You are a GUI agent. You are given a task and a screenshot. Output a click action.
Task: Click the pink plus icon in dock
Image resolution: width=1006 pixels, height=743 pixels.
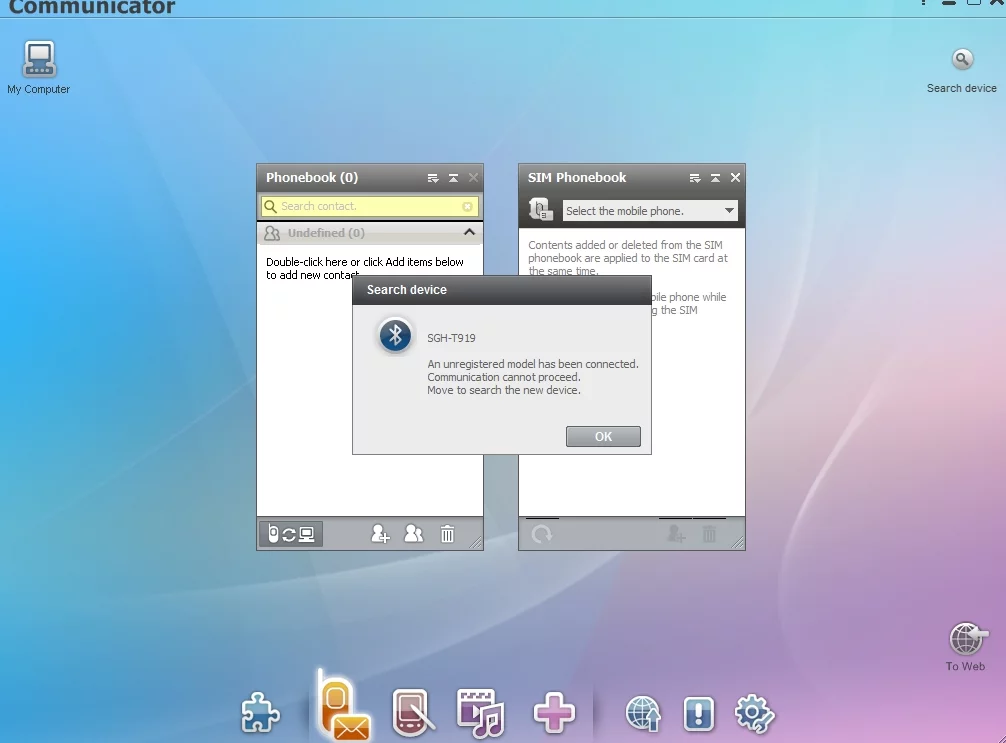pos(554,713)
